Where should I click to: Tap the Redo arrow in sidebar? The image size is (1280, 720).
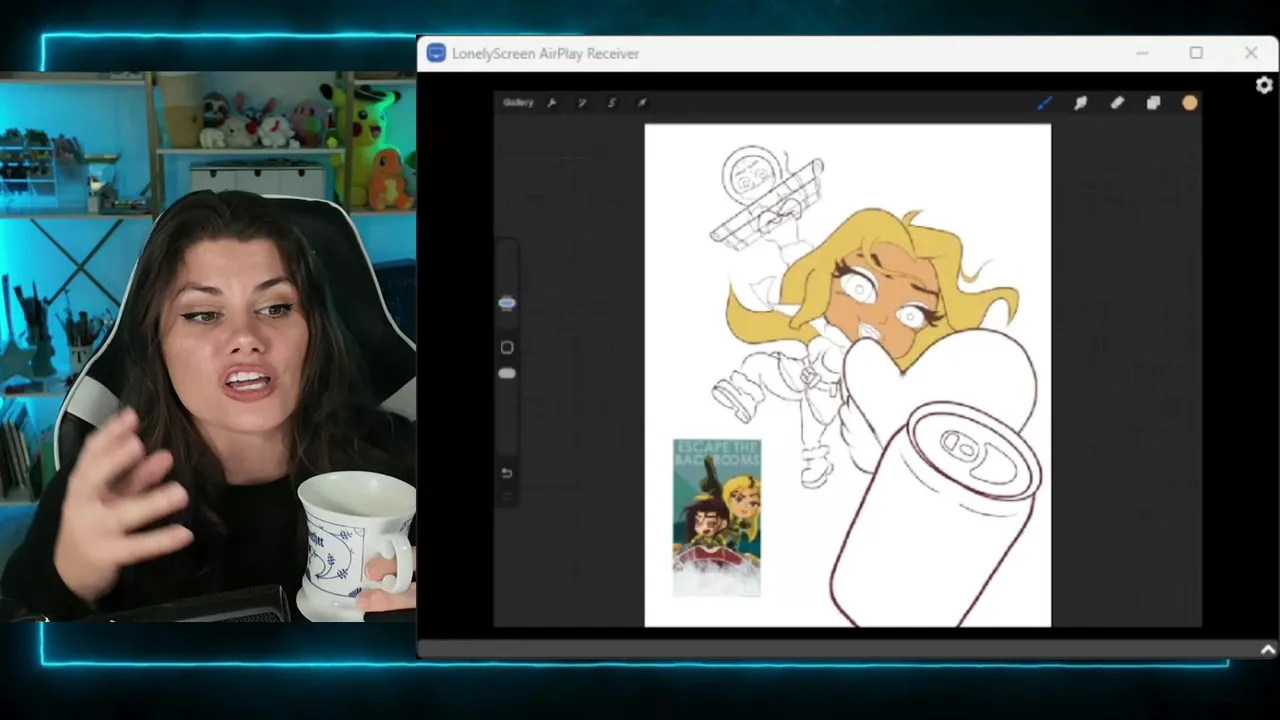coord(507,495)
